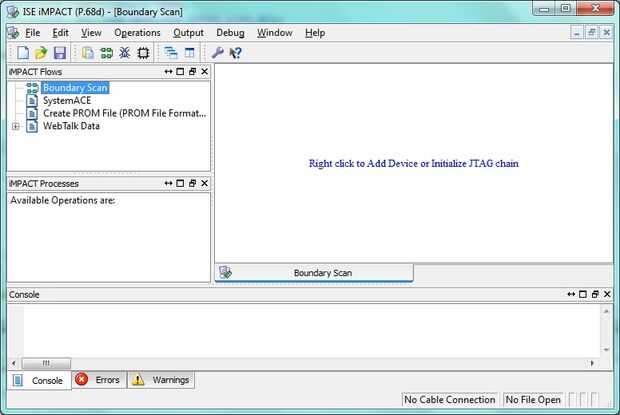Click the tile windows toolbar icon
This screenshot has width=620, height=415.
click(x=189, y=53)
